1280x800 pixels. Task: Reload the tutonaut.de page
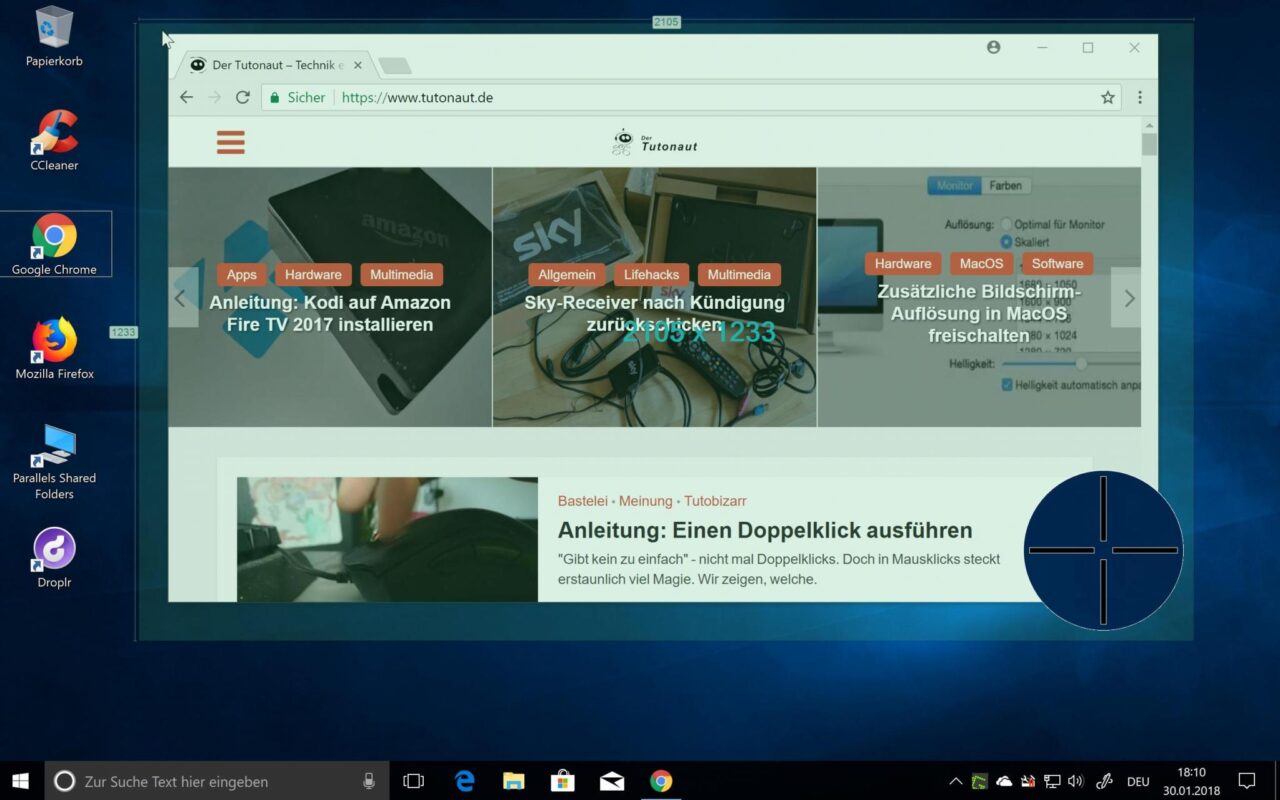[x=243, y=97]
